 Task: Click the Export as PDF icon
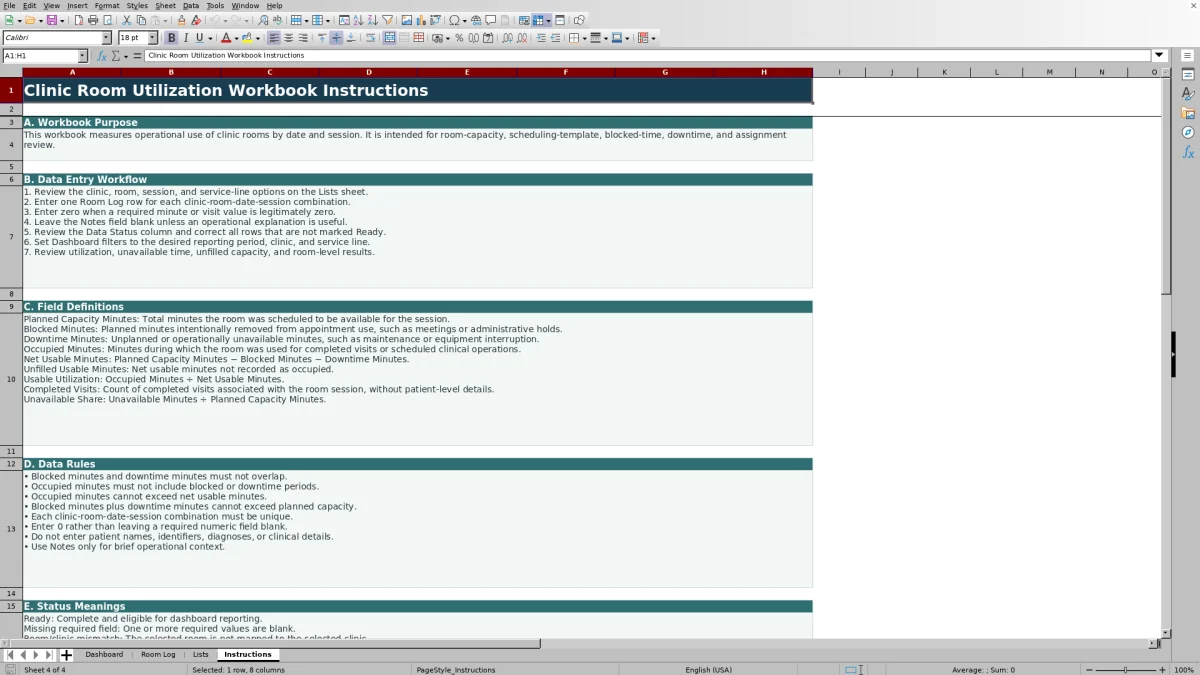pos(79,20)
